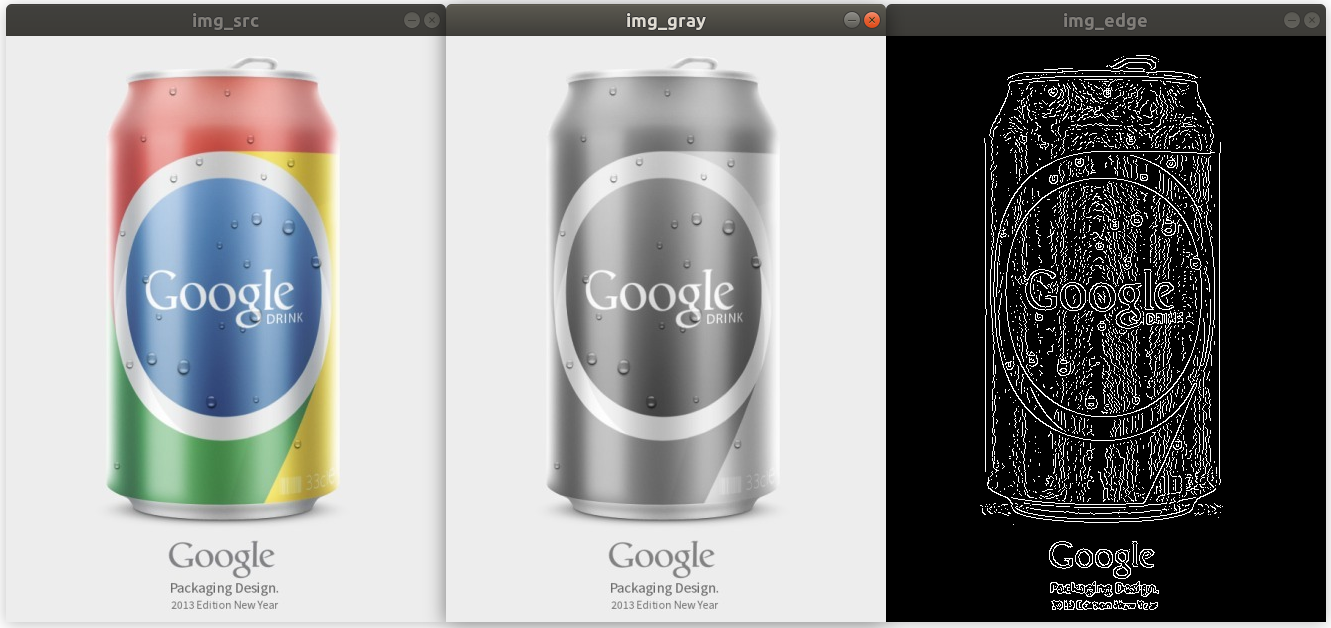Screen dimensions: 1331x628
Task: Close the img_gray window
Action: click(x=871, y=20)
